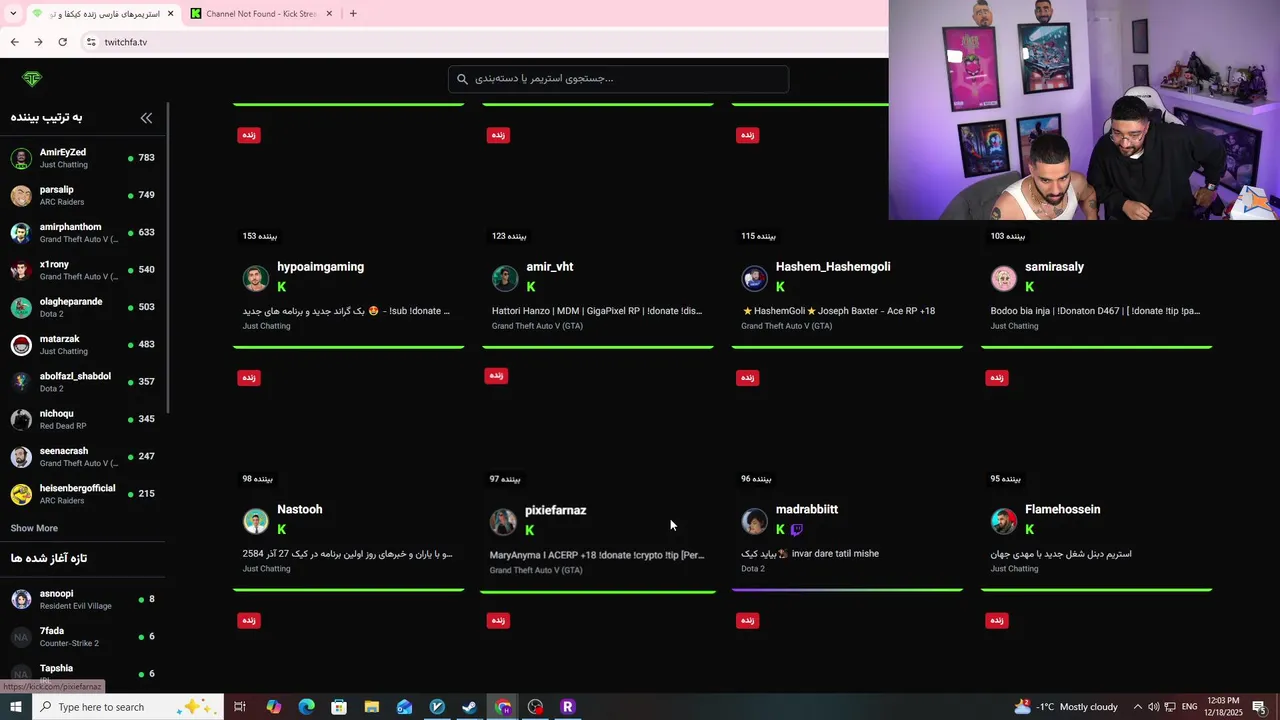Select matarzak Just Chatting sidebar entry
The image size is (1280, 720).
[83, 345]
